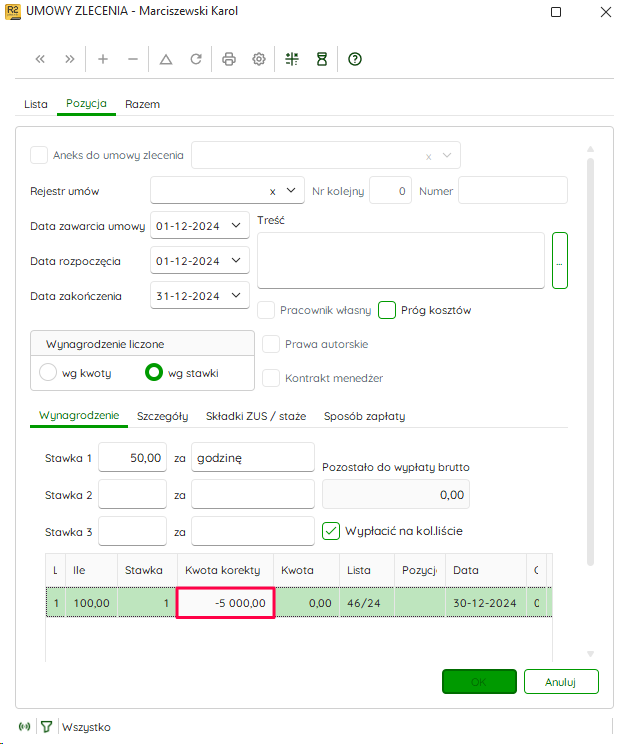Expand the Rejestr umów dropdown arrow
This screenshot has height=744, width=622.
291,190
